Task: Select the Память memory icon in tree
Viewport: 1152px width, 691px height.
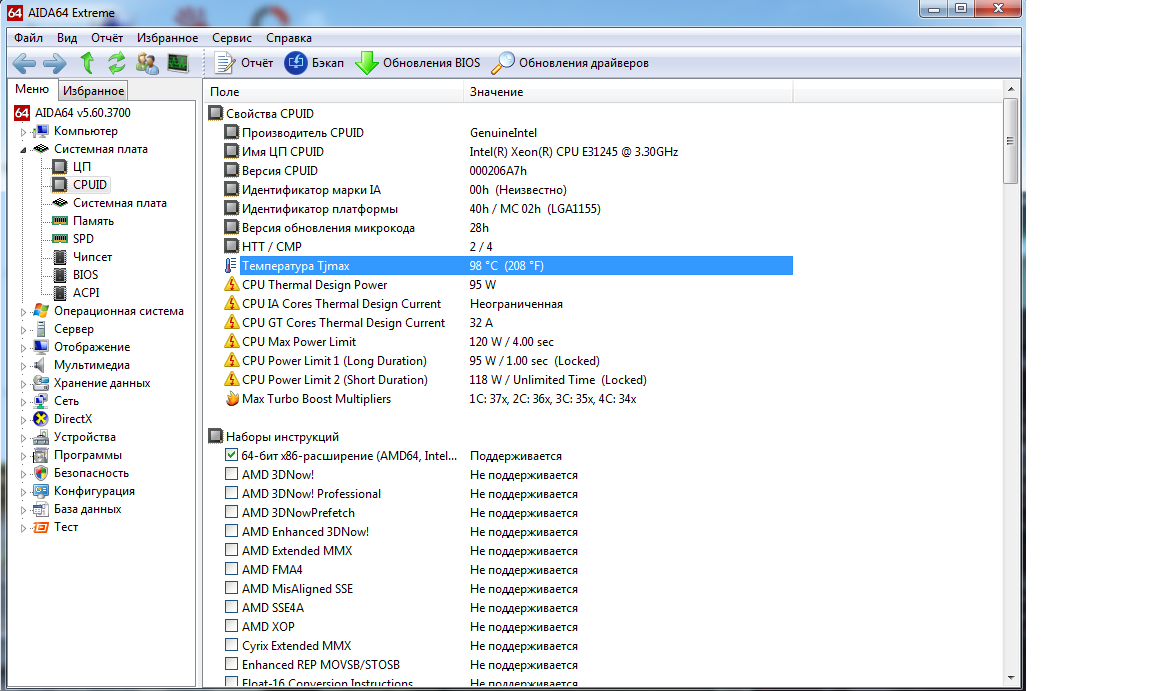Action: point(60,220)
